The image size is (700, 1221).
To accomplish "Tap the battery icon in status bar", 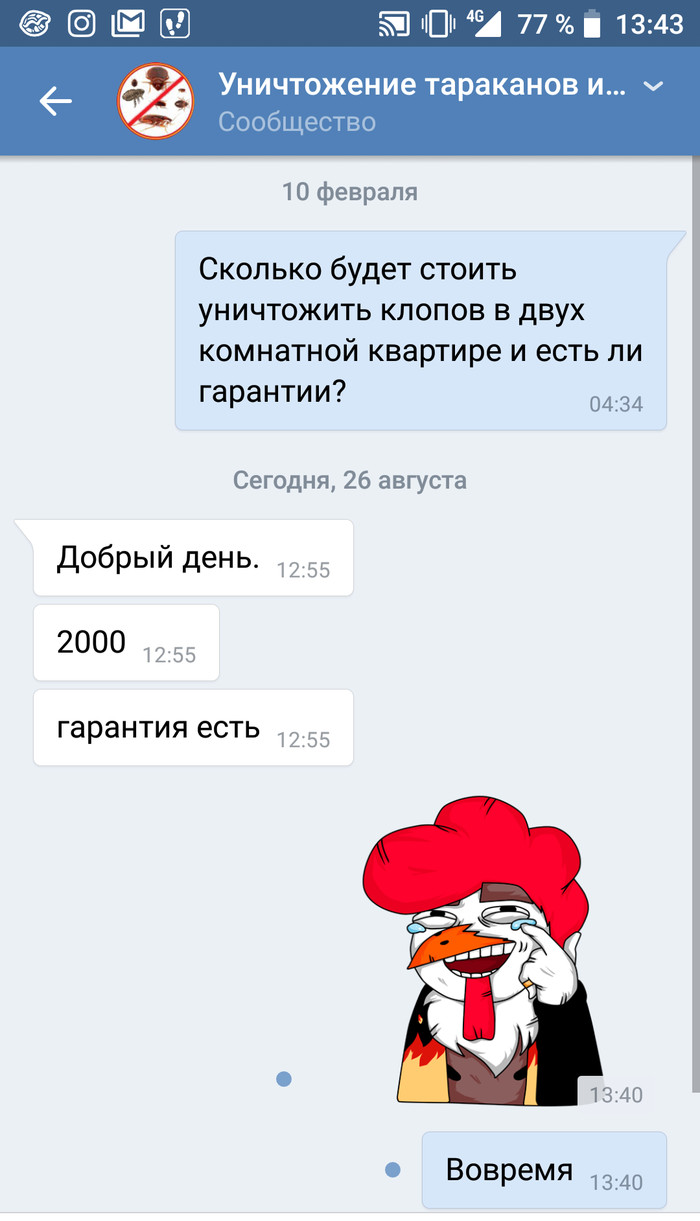I will pyautogui.click(x=594, y=23).
